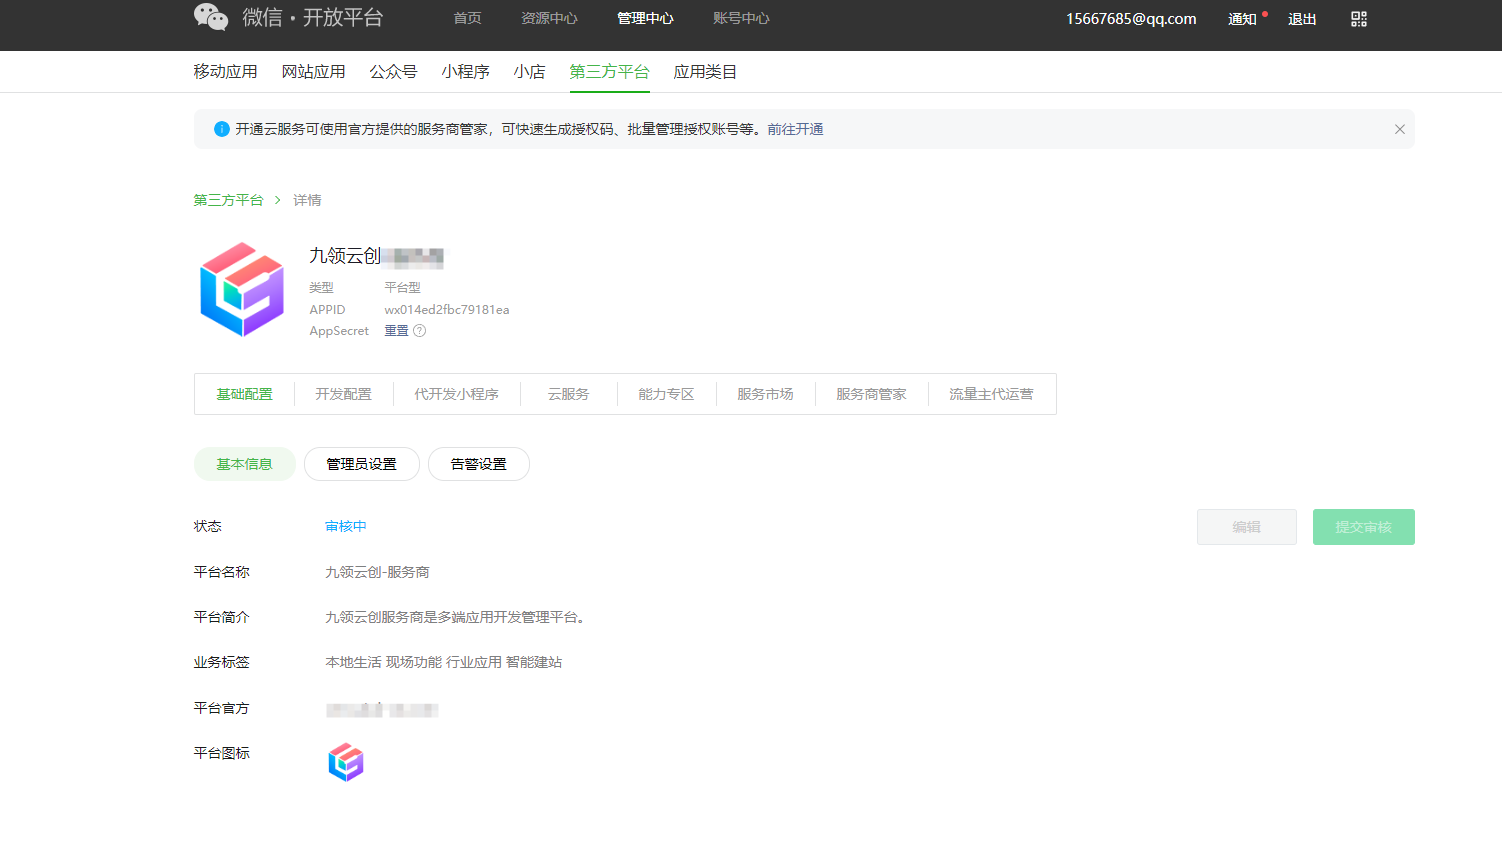Open the QR code icon in header
The width and height of the screenshot is (1502, 855).
1359,19
